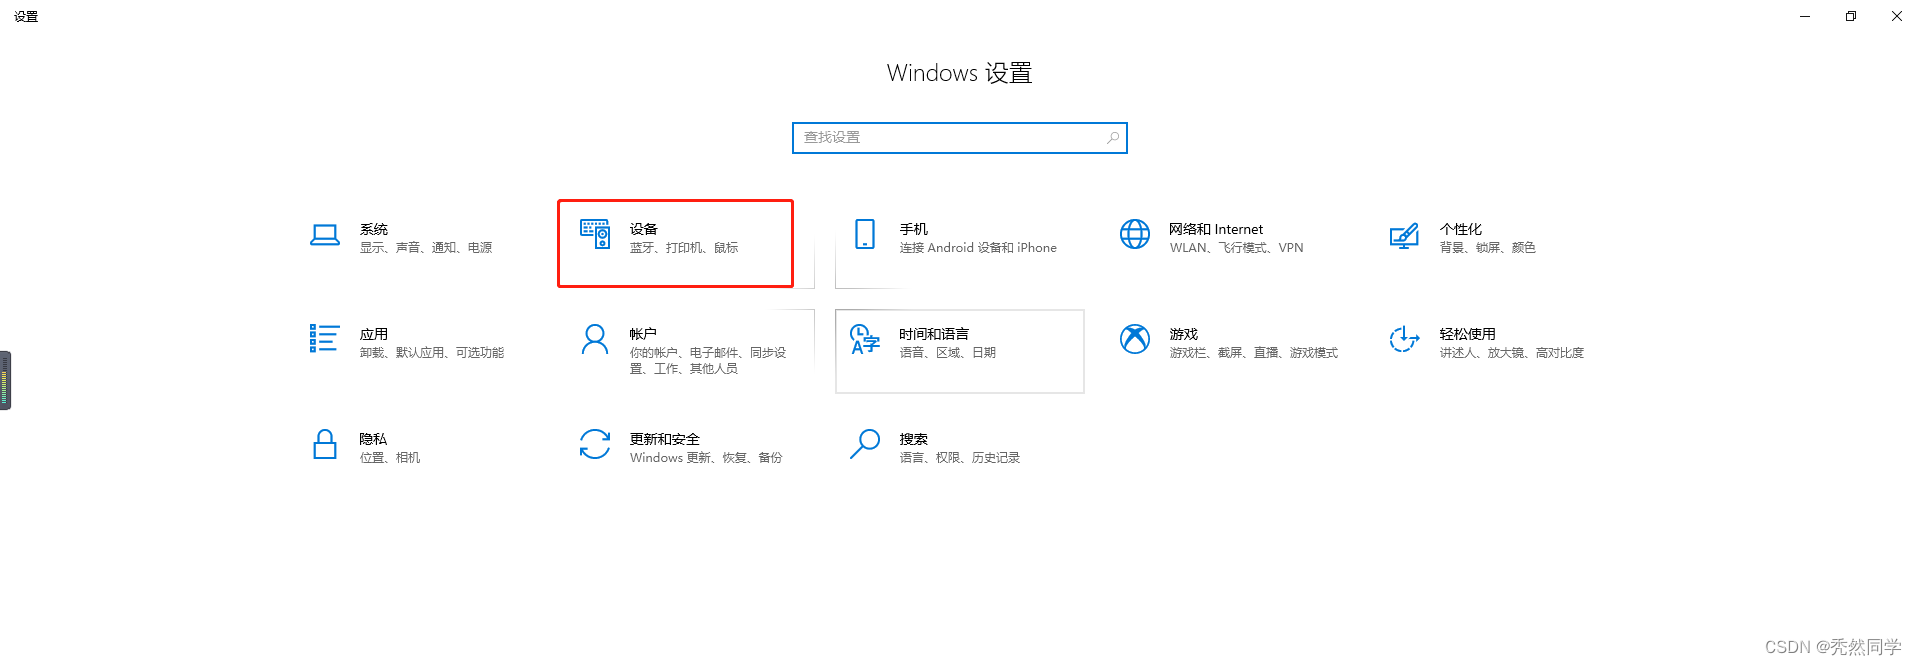Screen dimensions: 1917x665
Task: Click WLAN、飞行模式、VPN description
Action: (1237, 248)
